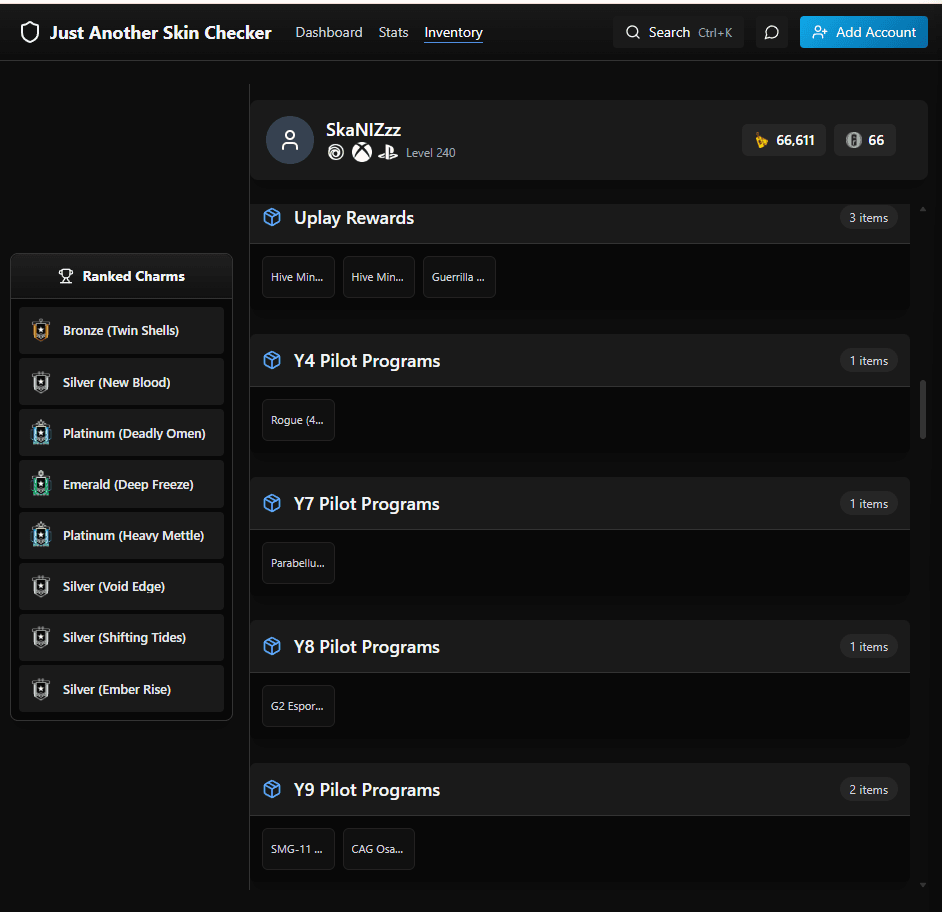
Task: Click the Search box
Action: pos(678,32)
